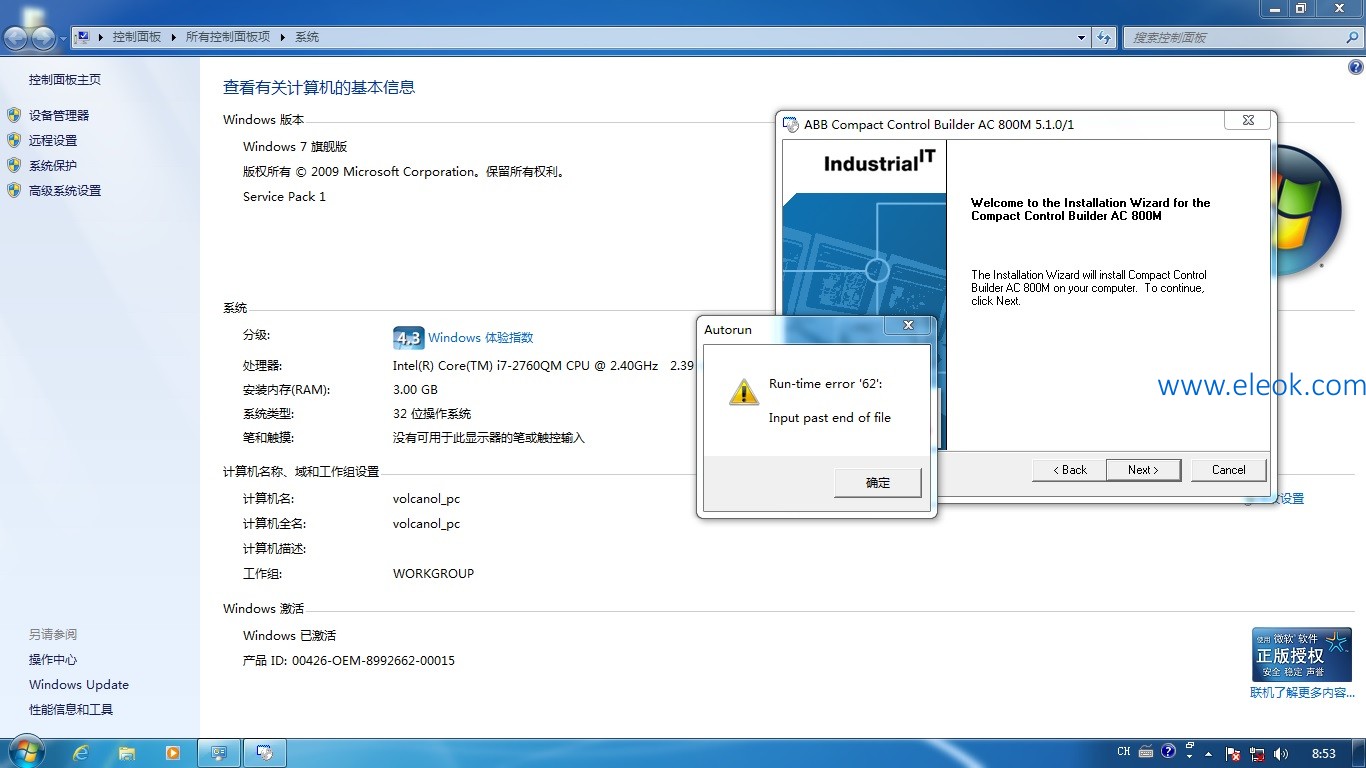Click the language bar help icon
Screen dimensions: 1366x768
click(x=1168, y=752)
